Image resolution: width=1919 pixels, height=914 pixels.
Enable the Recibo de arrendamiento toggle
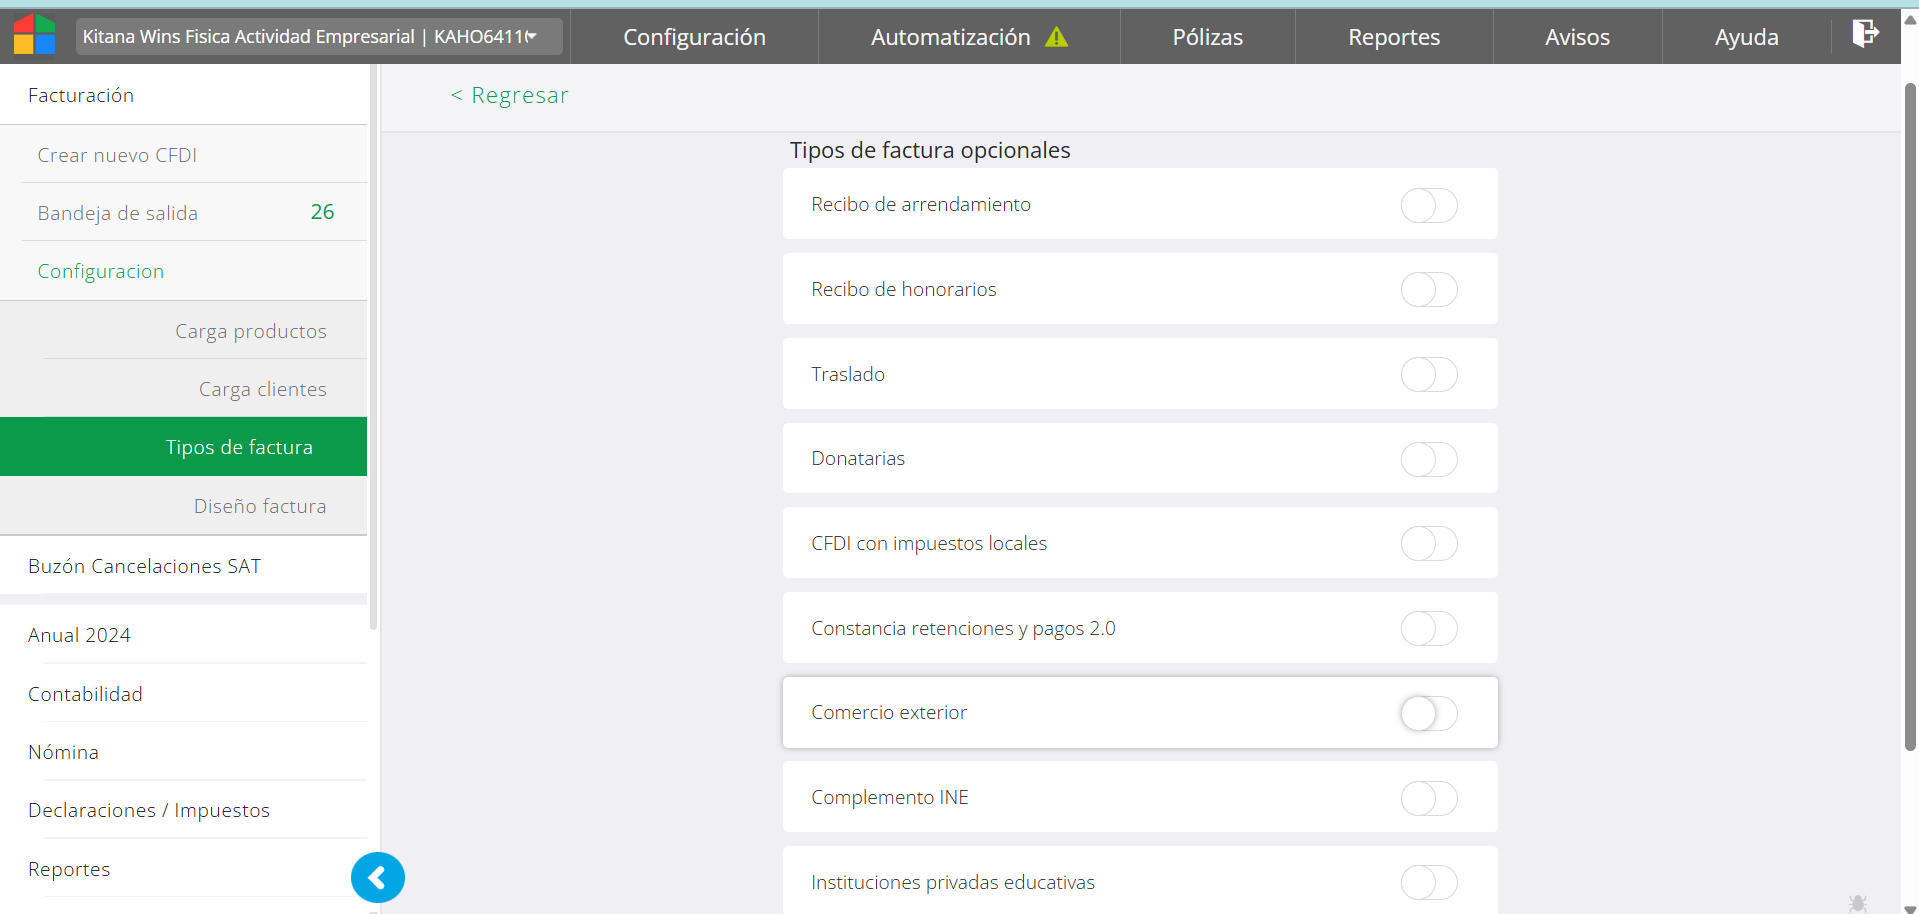tap(1428, 205)
